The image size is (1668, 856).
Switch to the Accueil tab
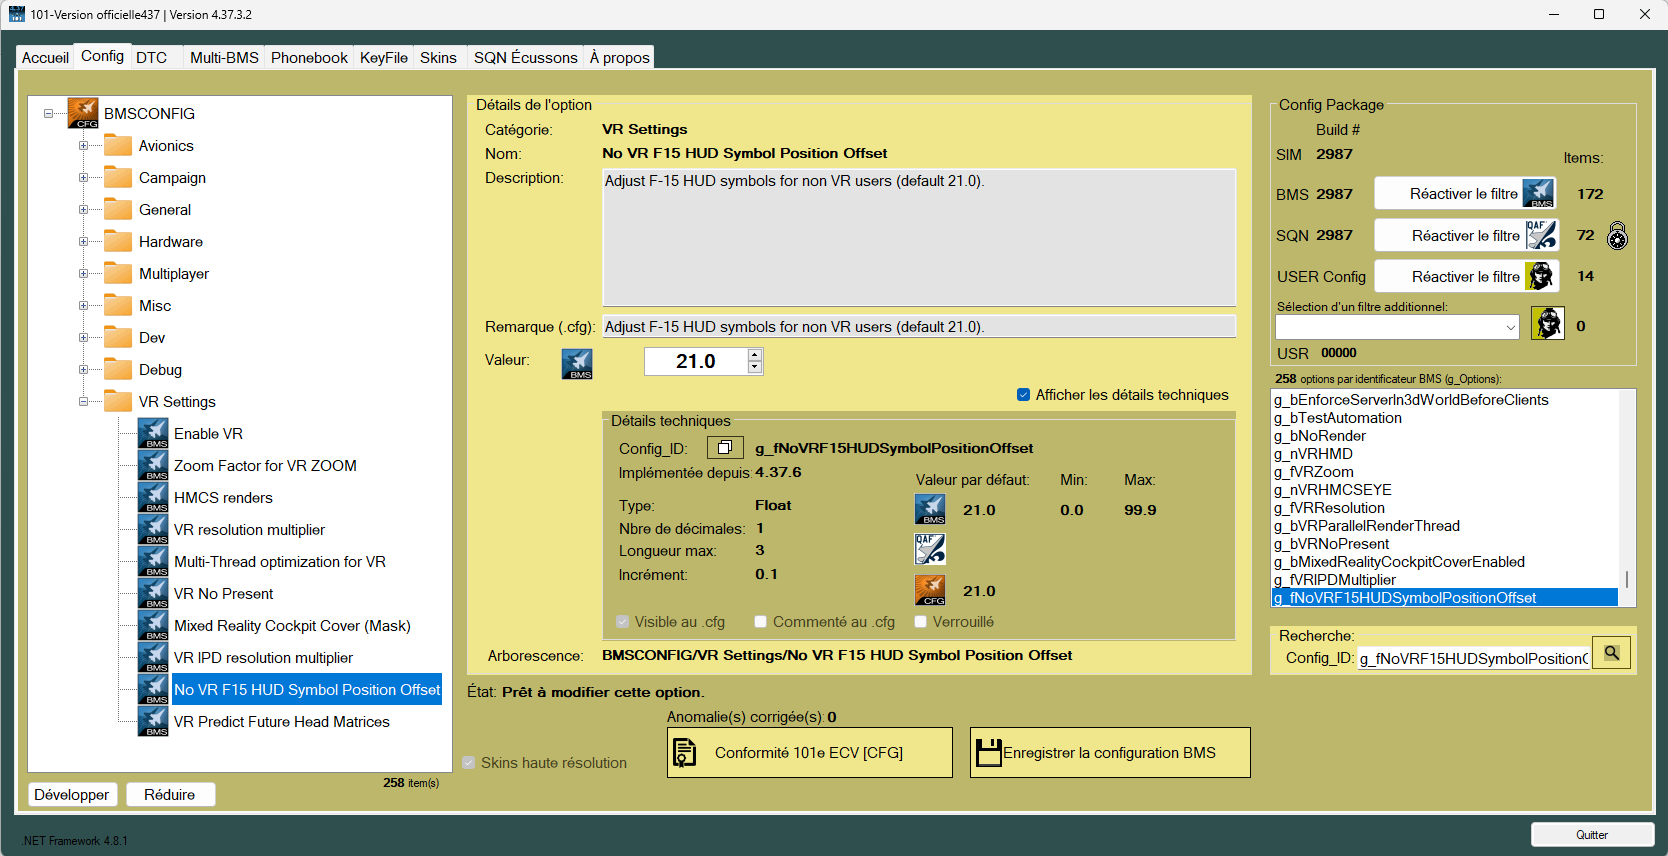point(45,58)
